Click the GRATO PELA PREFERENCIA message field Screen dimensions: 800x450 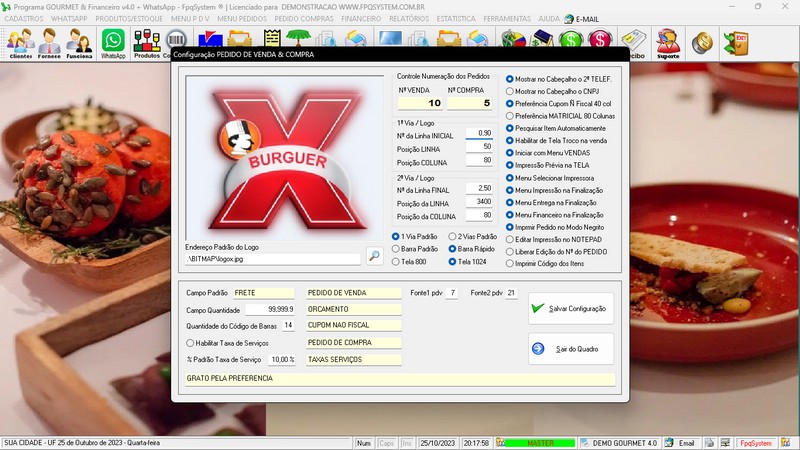[x=400, y=379]
